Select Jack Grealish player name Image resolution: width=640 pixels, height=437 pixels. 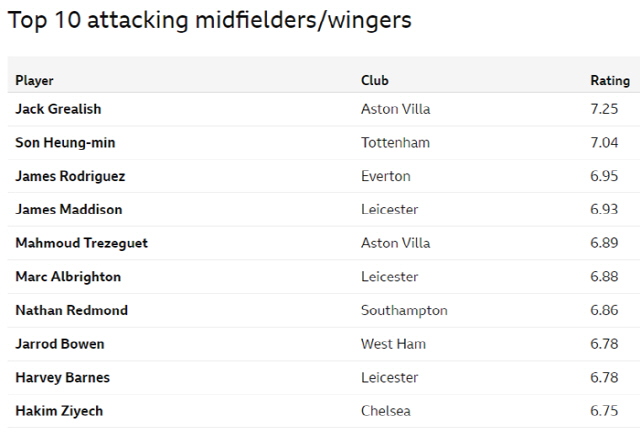pyautogui.click(x=58, y=109)
